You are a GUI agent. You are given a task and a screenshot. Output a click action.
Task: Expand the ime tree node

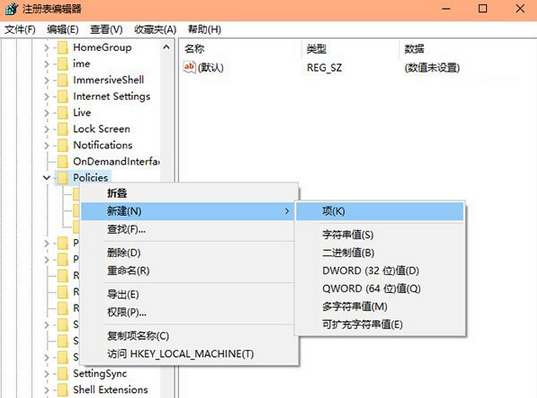coord(47,64)
